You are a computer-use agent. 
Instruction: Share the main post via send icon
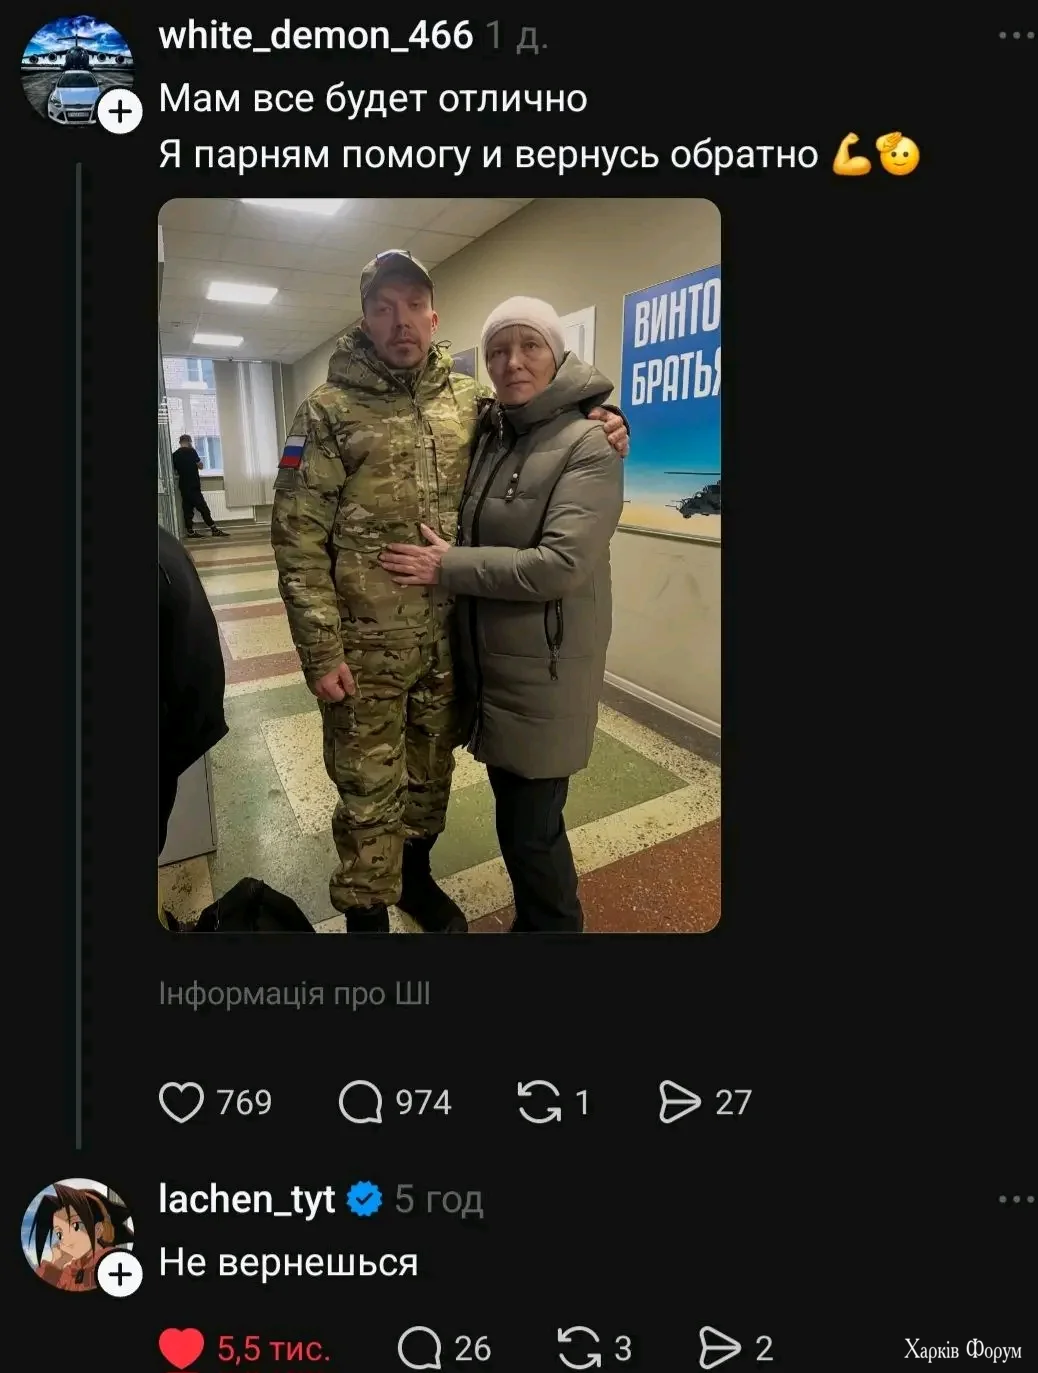[x=680, y=1102]
